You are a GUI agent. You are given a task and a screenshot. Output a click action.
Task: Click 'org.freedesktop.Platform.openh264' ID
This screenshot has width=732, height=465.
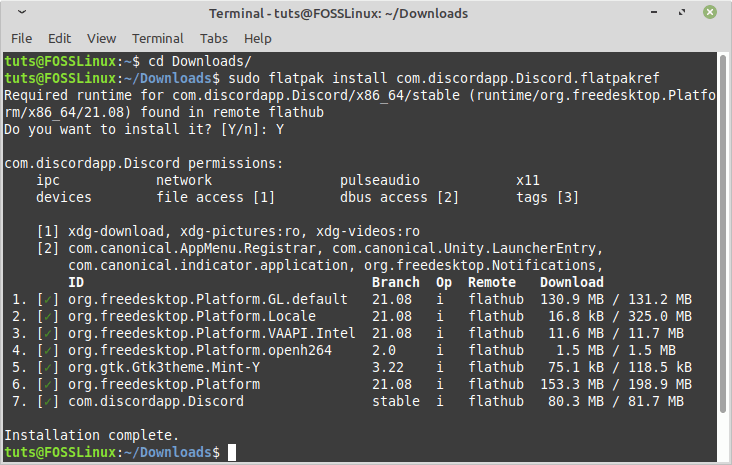(x=200, y=350)
